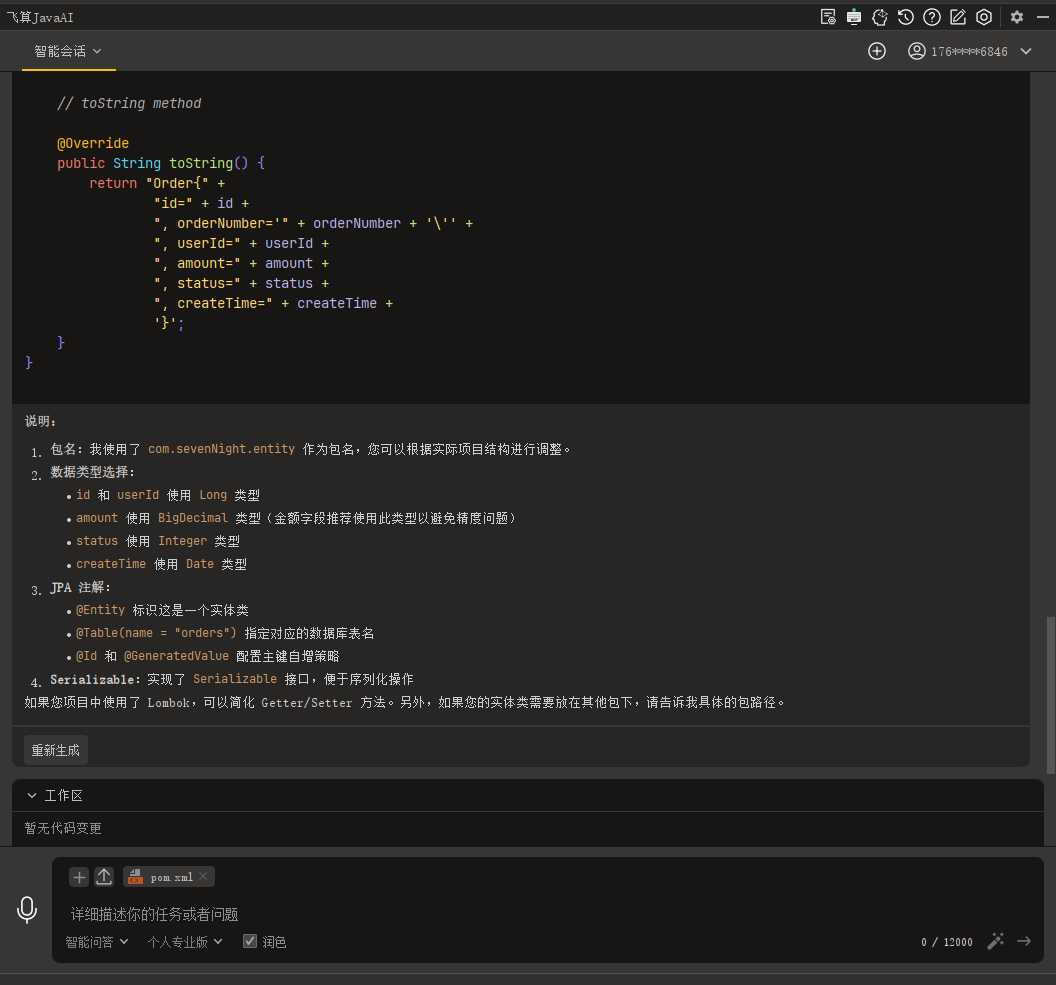Viewport: 1056px width, 985px height.
Task: Open the 智能问答 mode dropdown
Action: pos(96,942)
